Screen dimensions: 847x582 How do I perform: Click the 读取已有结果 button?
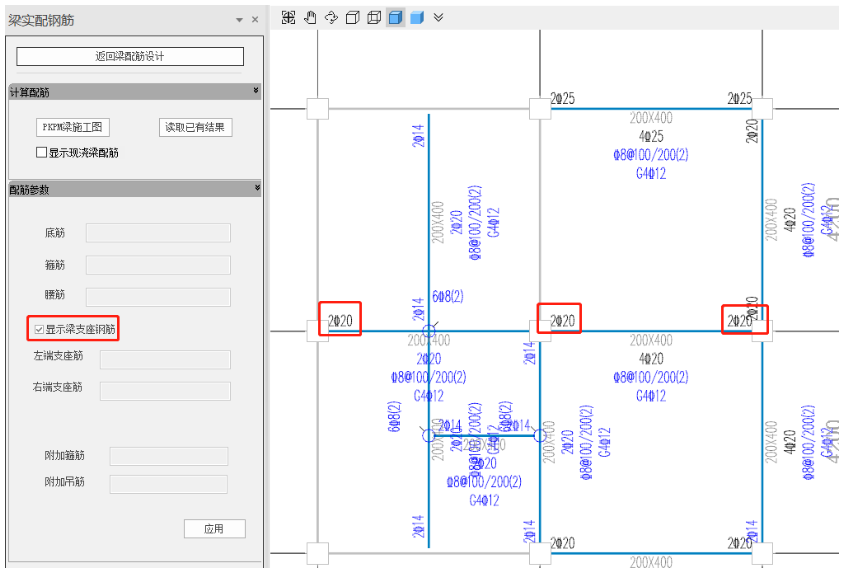pyautogui.click(x=195, y=127)
